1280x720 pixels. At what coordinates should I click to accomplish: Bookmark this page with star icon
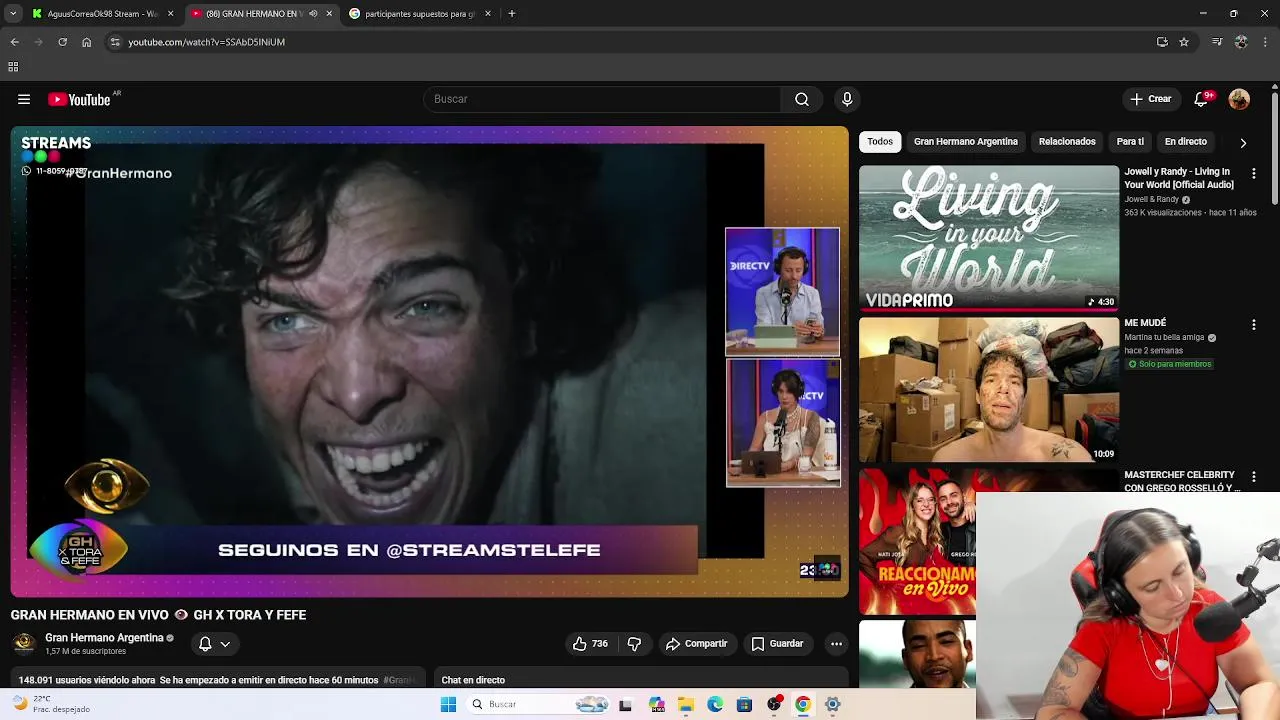[x=1184, y=42]
